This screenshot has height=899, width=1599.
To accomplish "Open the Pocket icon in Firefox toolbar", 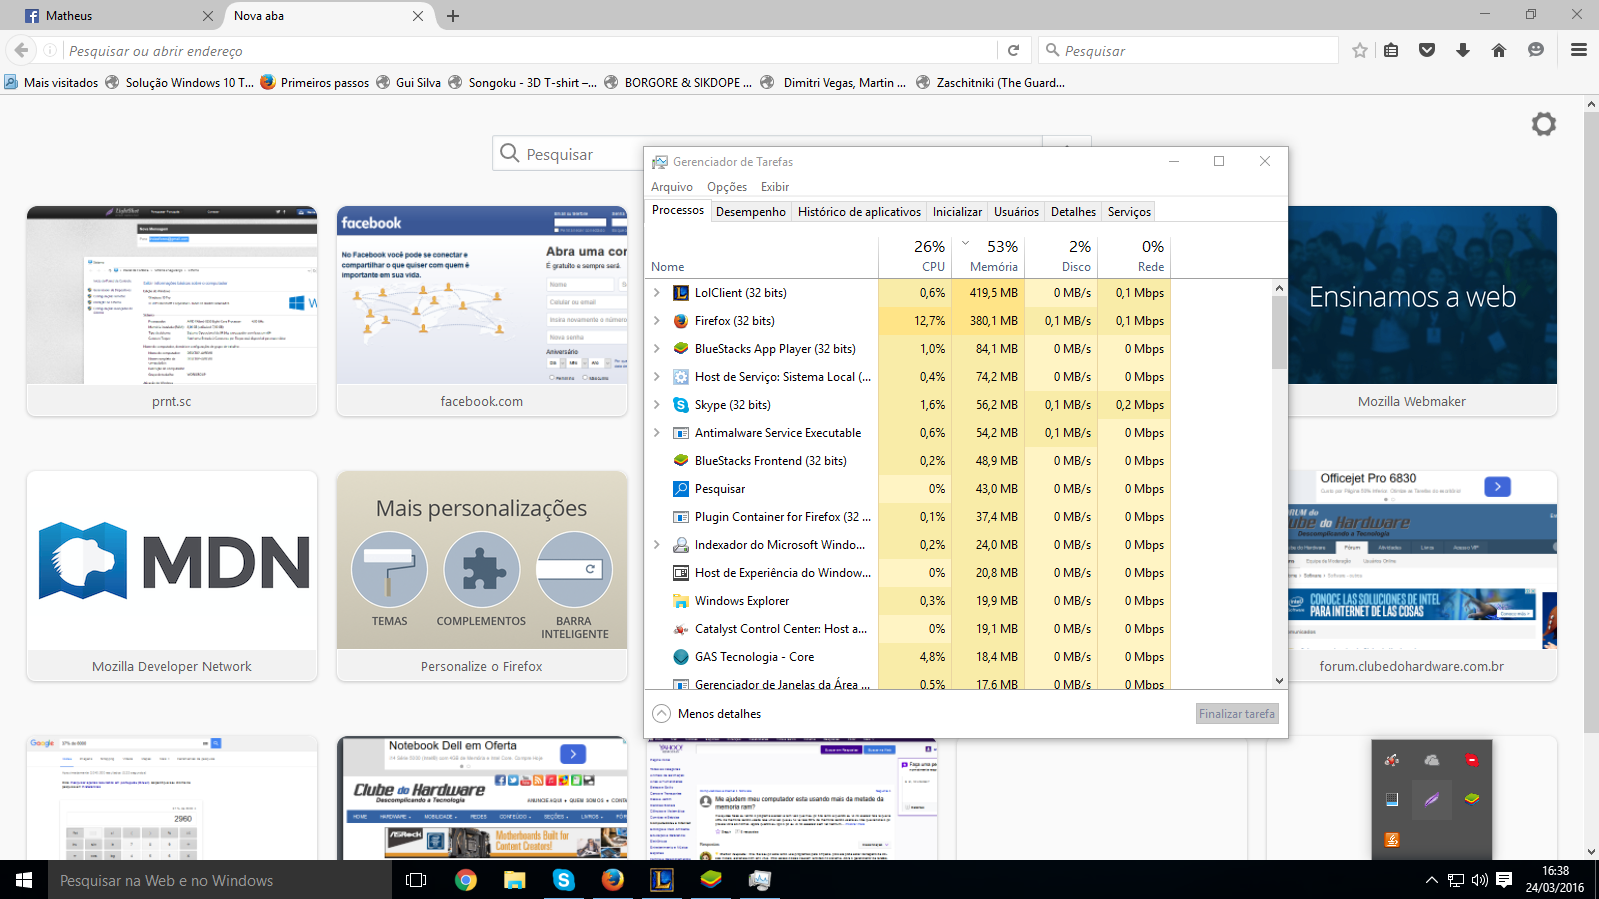I will pos(1427,50).
